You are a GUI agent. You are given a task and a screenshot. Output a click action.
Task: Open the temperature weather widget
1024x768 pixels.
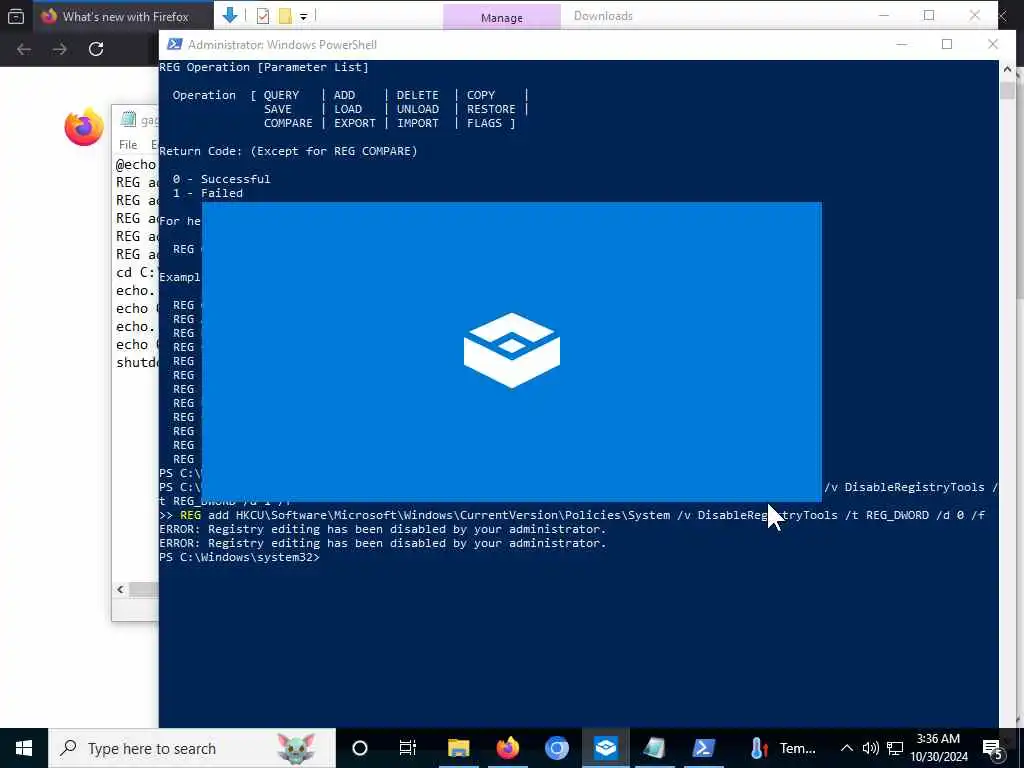pyautogui.click(x=782, y=748)
